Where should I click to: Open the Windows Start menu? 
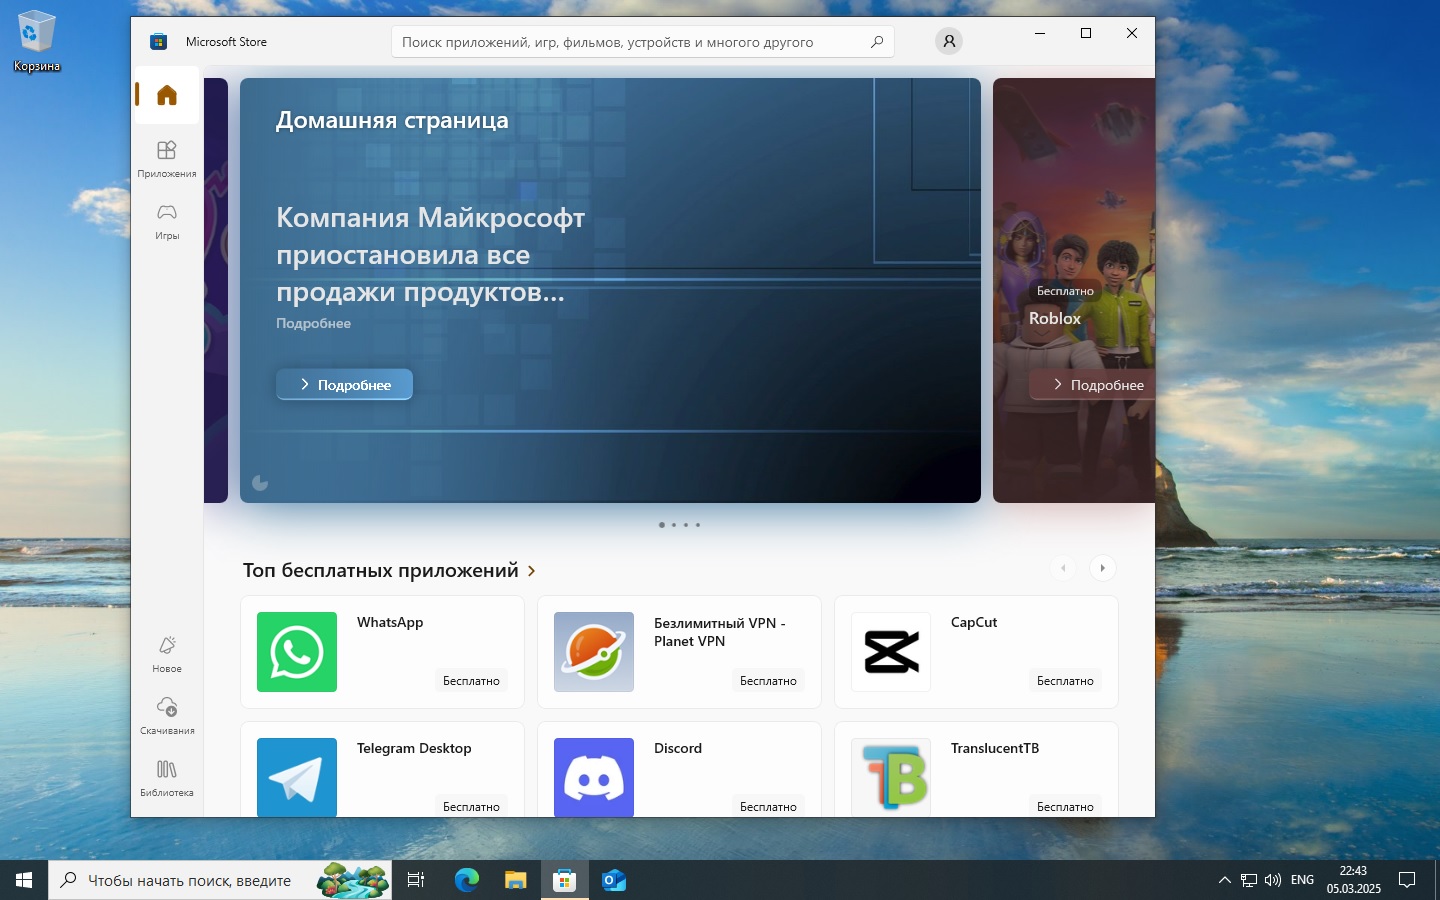tap(24, 880)
